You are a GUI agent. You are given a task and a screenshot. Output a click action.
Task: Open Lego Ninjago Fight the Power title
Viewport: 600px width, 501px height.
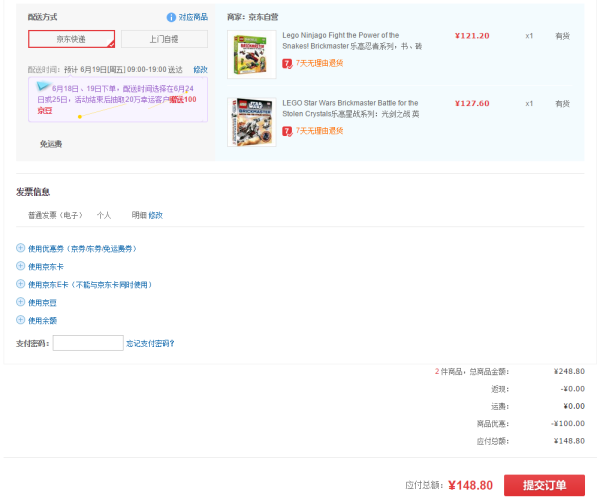click(x=352, y=41)
